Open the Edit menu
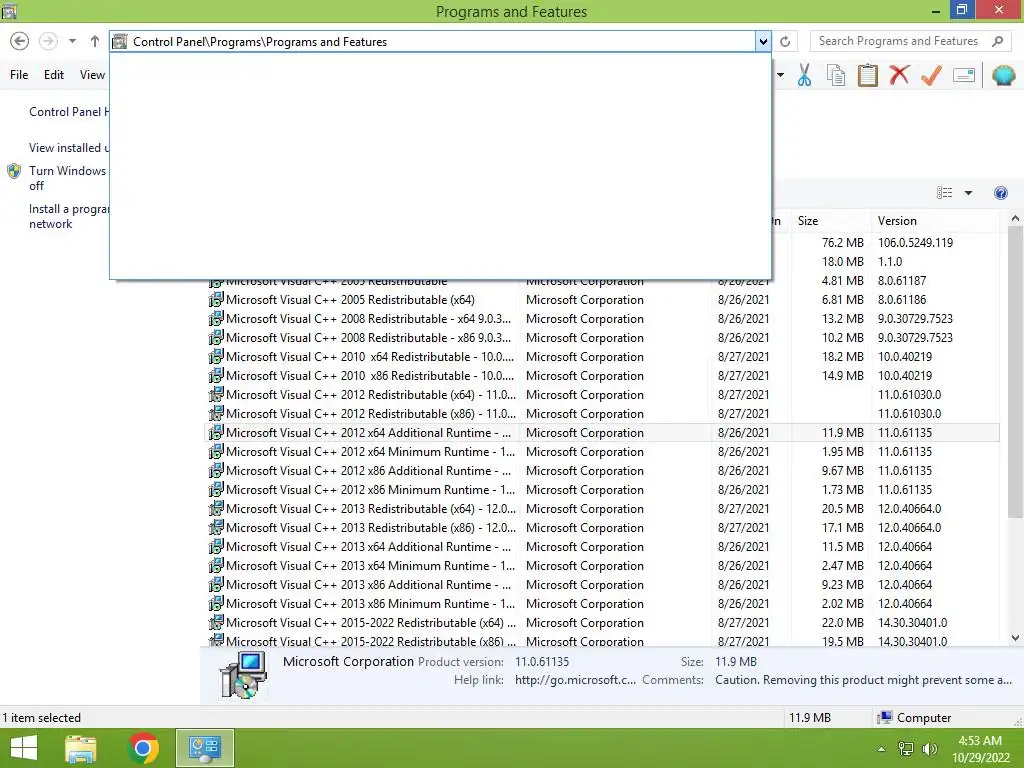The height and width of the screenshot is (768, 1024). (54, 74)
